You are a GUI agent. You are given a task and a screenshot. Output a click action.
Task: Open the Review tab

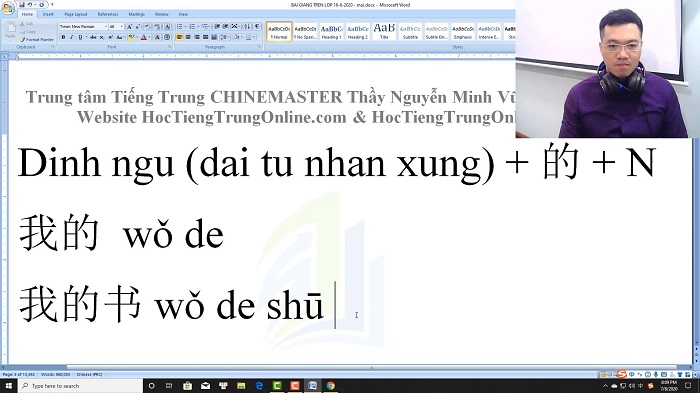point(162,14)
